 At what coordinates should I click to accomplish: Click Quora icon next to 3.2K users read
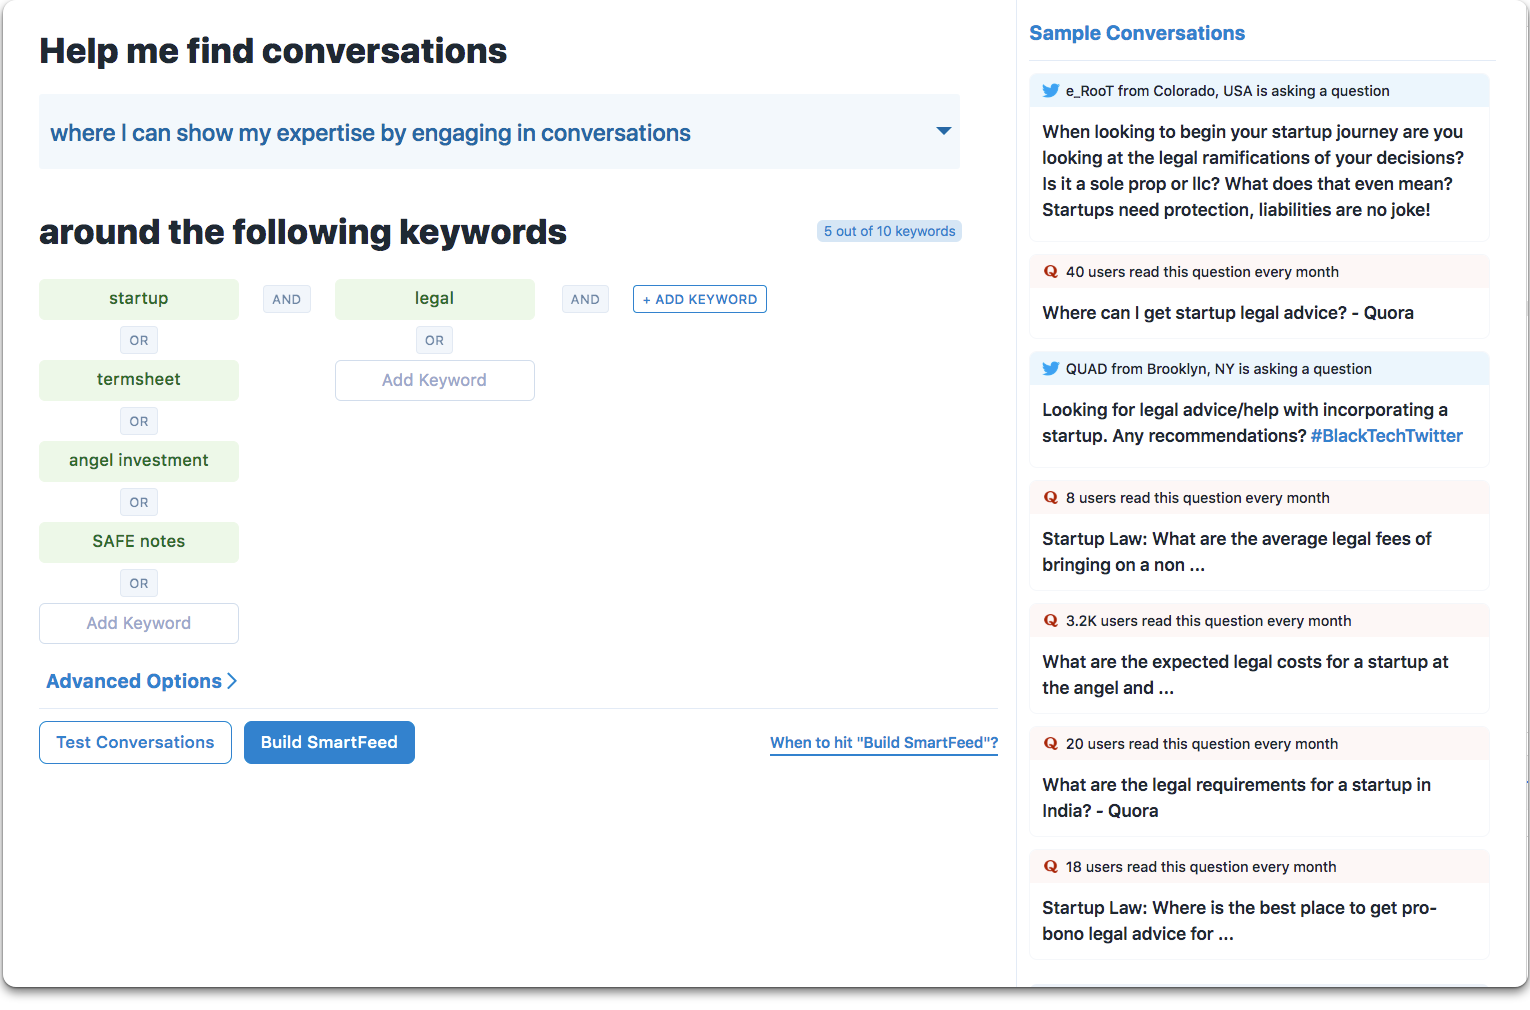coord(1051,621)
